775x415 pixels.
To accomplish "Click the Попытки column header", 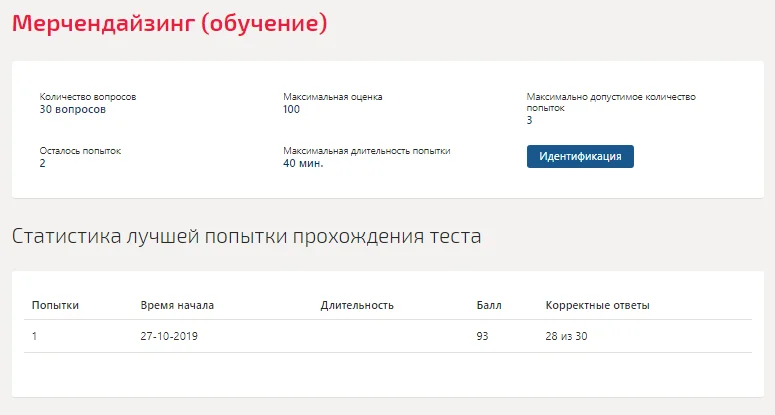I will click(x=55, y=305).
